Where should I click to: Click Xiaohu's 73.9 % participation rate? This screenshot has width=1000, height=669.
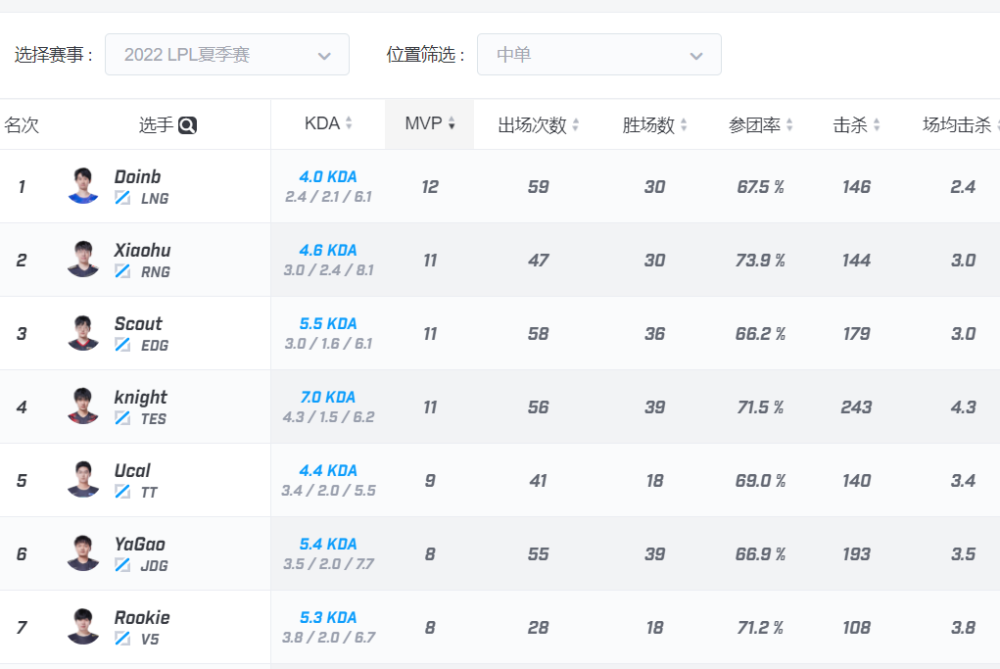point(760,260)
